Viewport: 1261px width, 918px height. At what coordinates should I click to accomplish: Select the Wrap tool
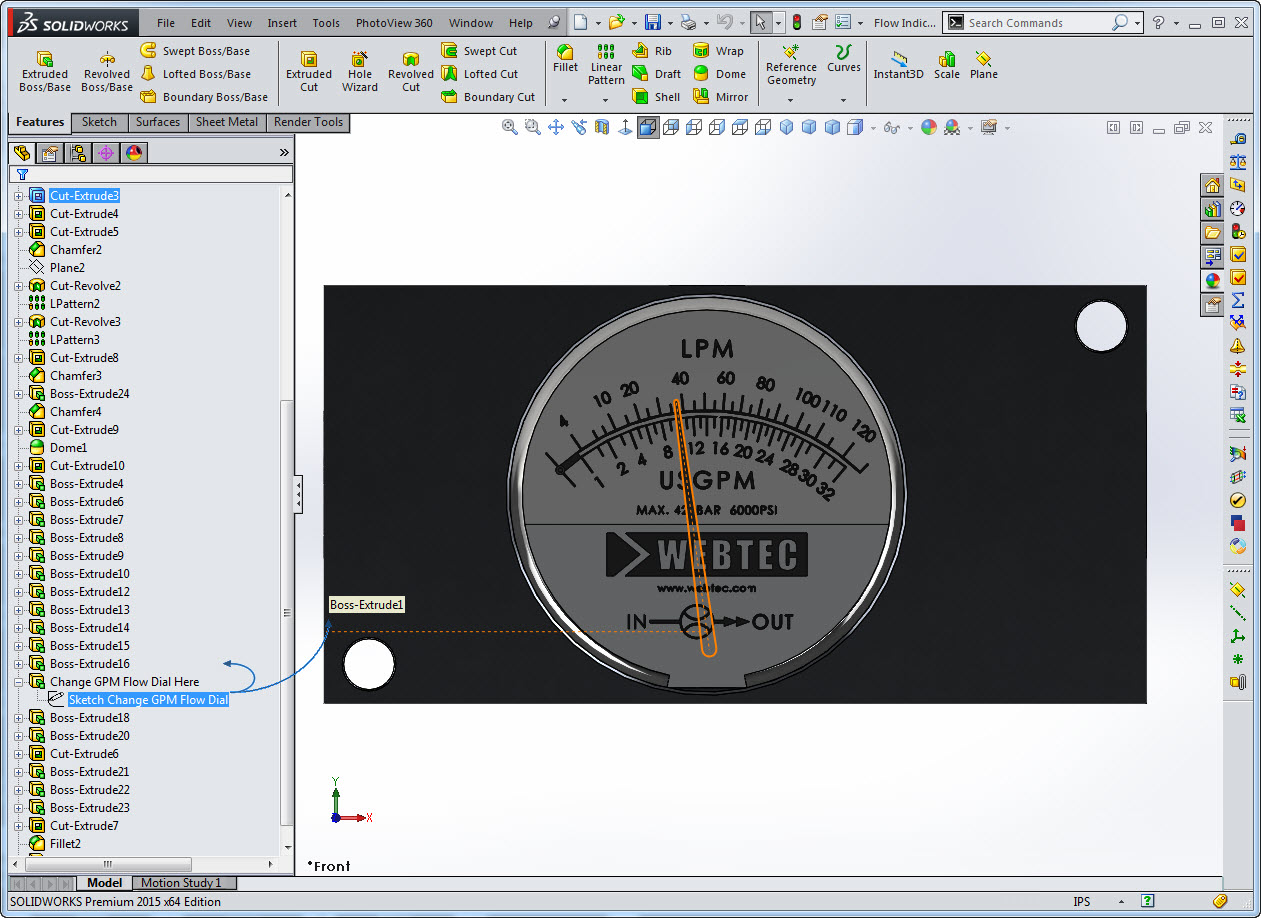[718, 51]
